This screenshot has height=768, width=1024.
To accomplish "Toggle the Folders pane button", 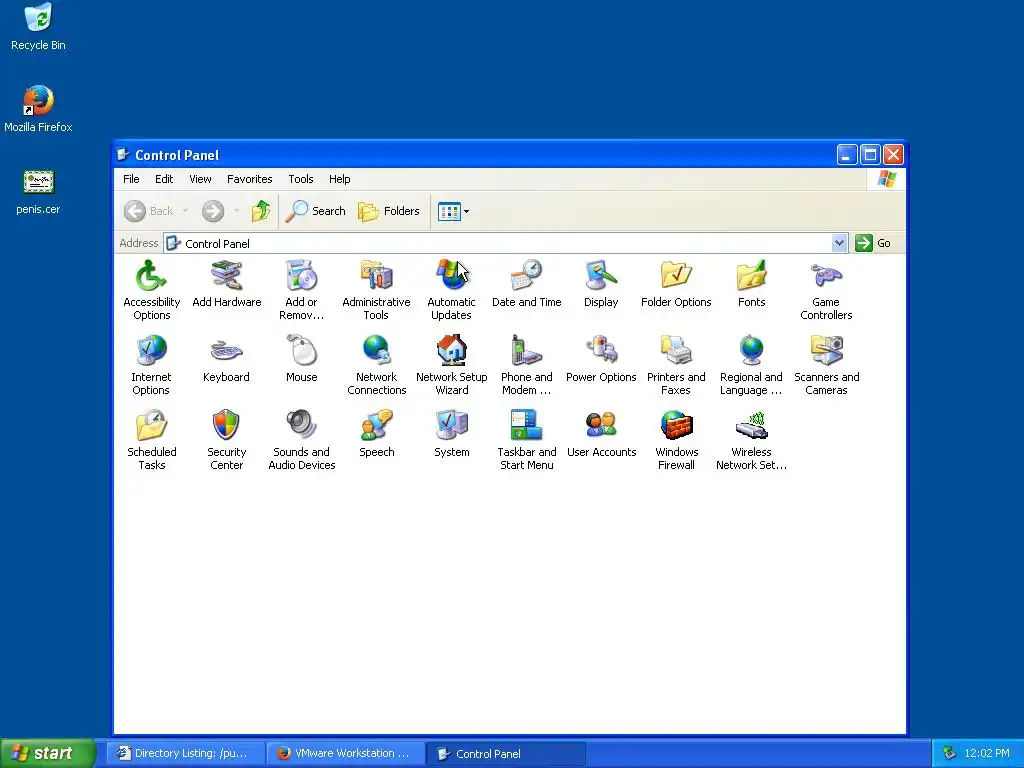I will pos(389,211).
